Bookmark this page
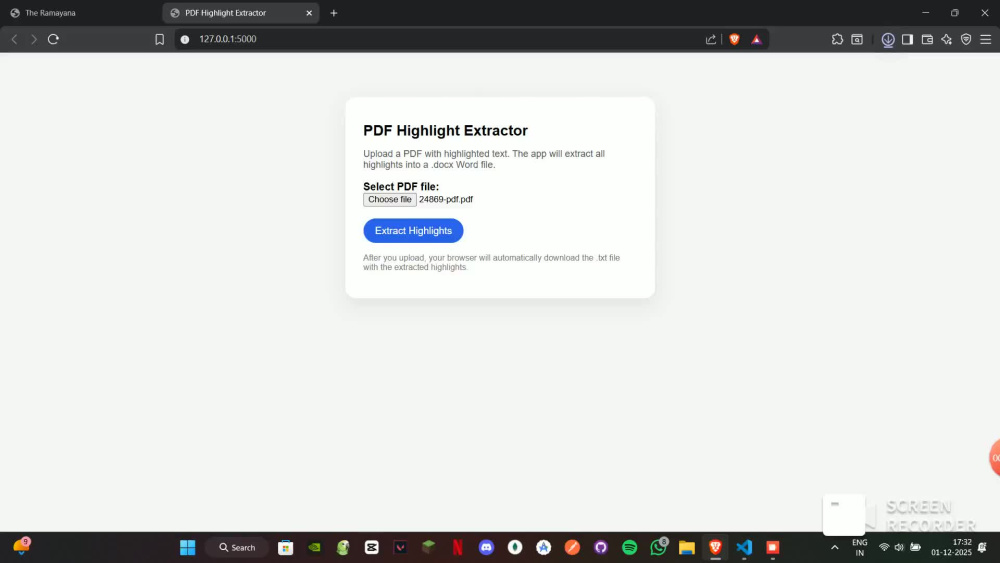This screenshot has height=563, width=1000. pos(159,39)
